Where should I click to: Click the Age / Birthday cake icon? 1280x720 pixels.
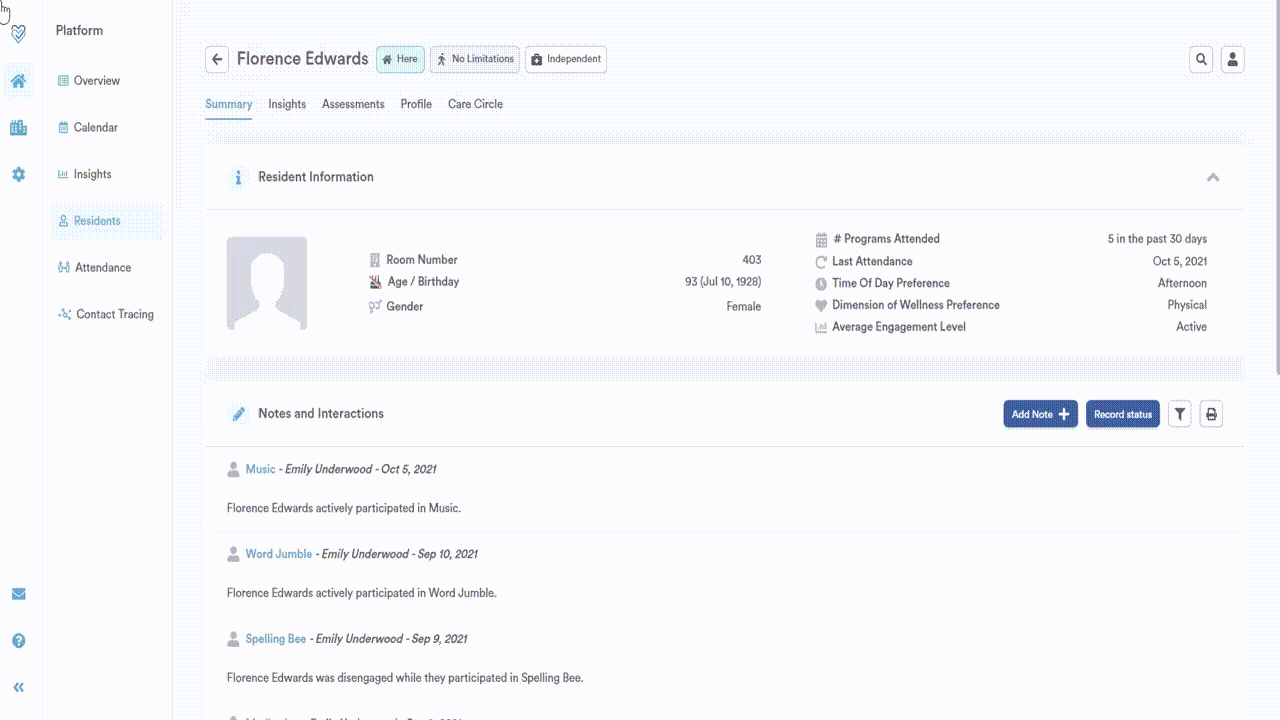(375, 282)
